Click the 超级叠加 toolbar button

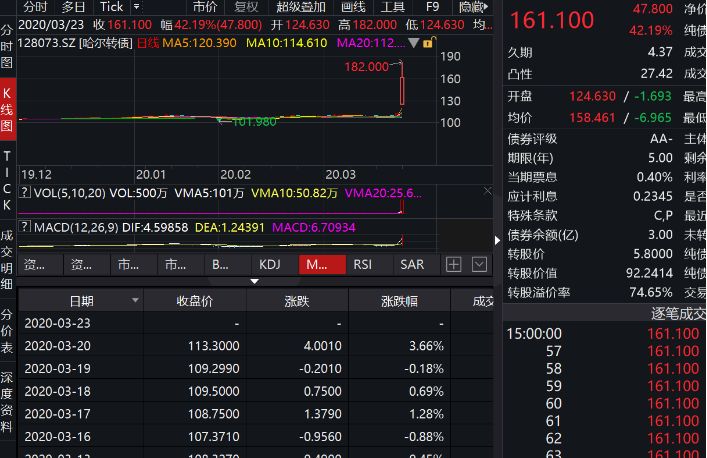point(301,7)
